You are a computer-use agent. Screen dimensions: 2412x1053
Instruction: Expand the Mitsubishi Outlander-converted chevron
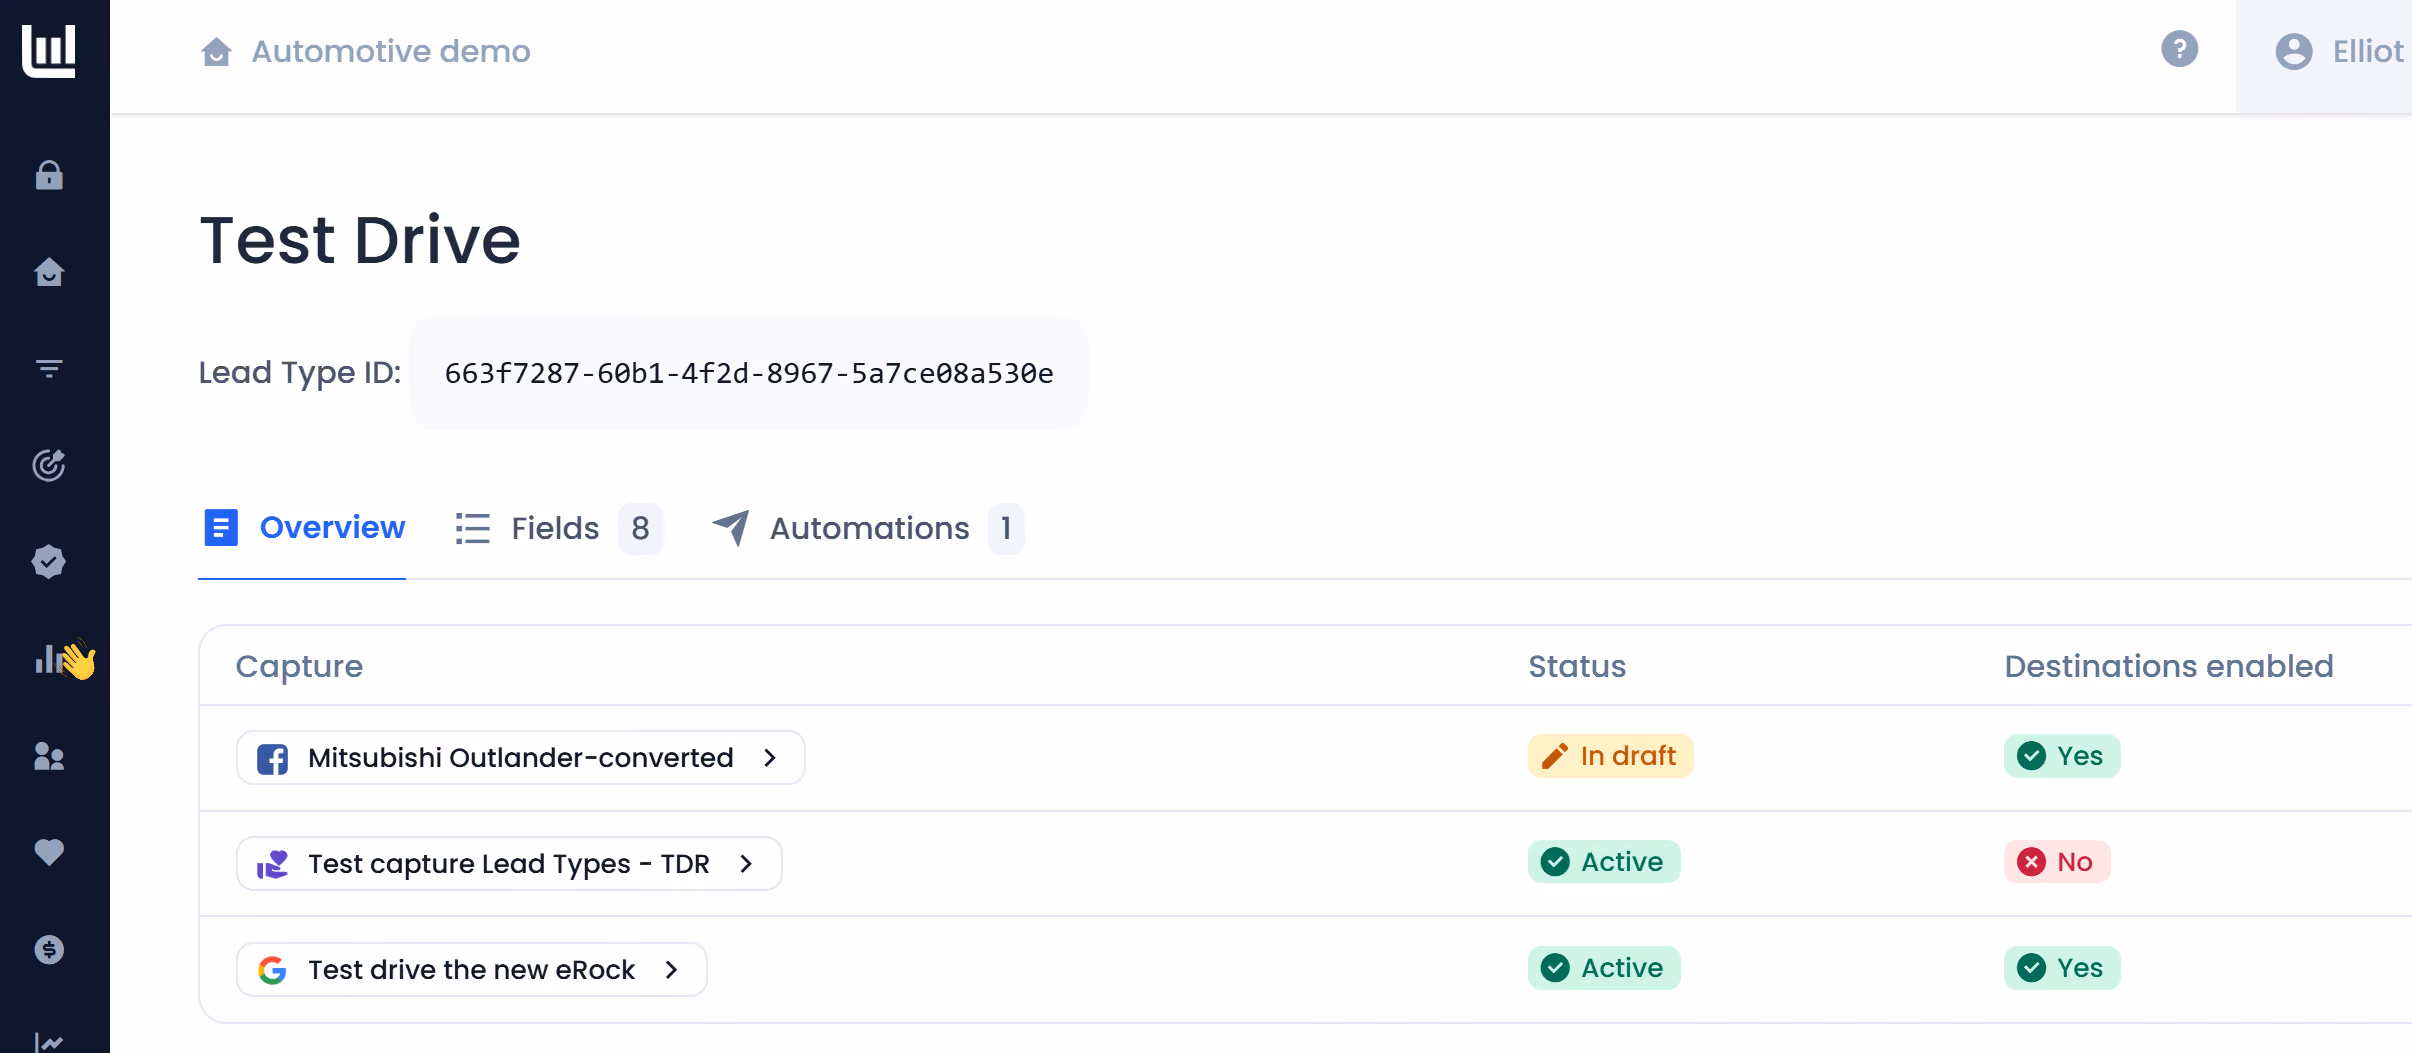tap(770, 758)
